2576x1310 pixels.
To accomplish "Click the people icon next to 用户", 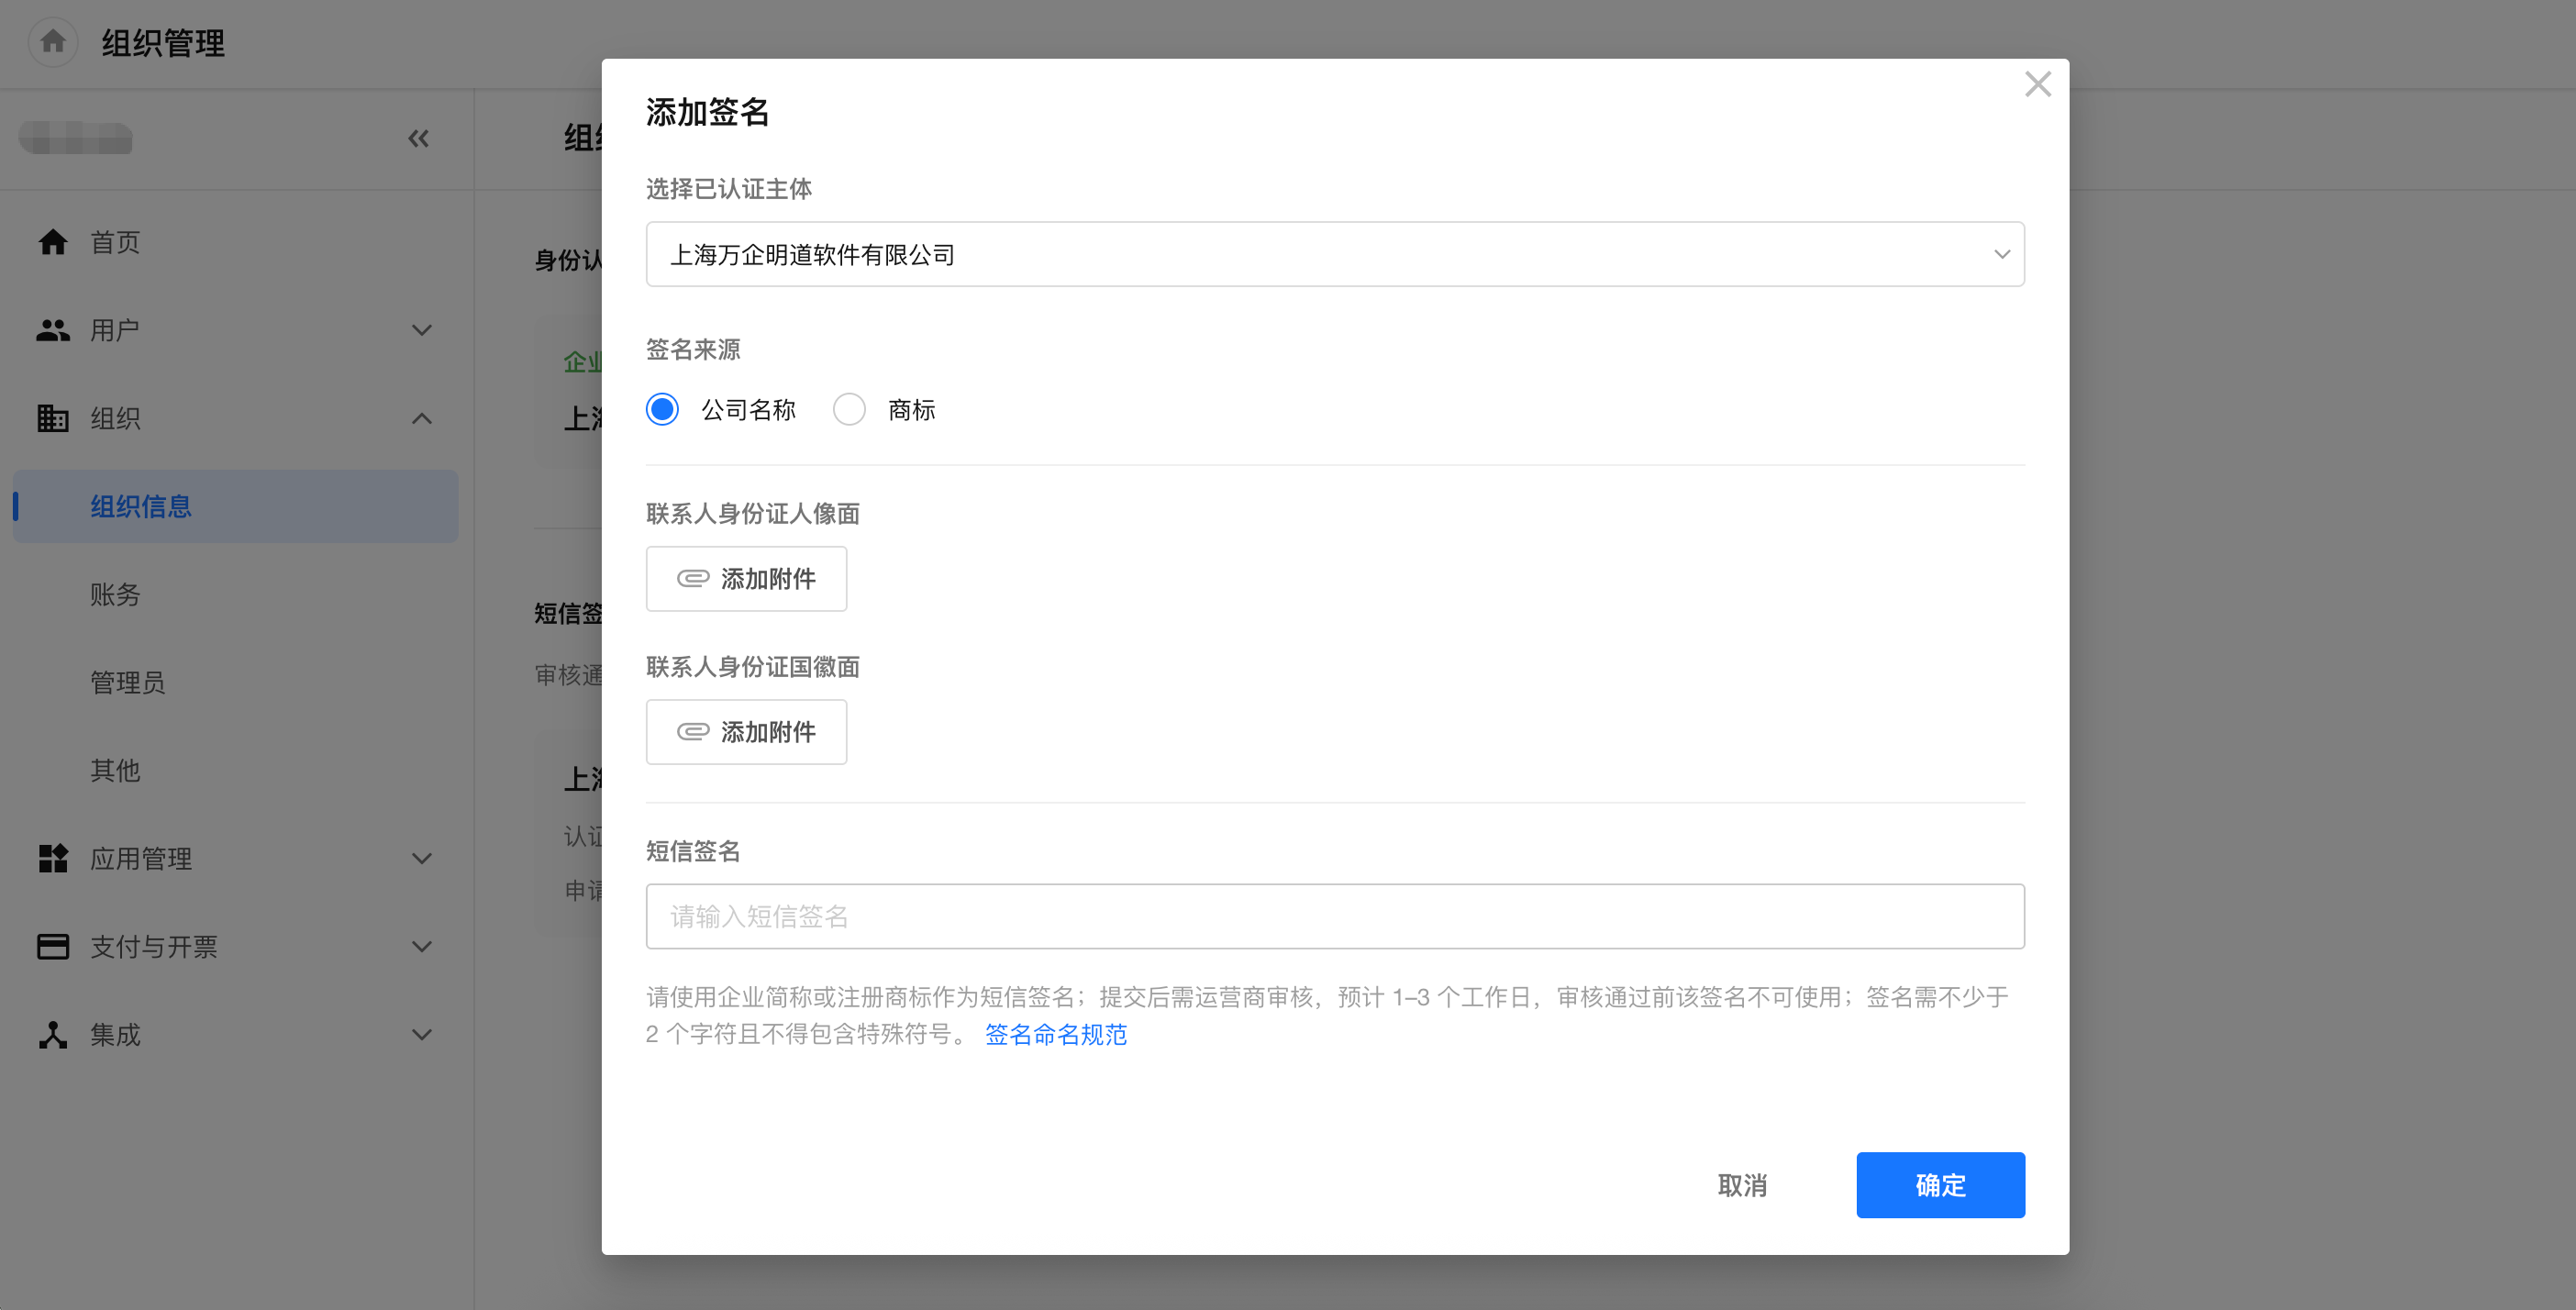I will click(53, 330).
